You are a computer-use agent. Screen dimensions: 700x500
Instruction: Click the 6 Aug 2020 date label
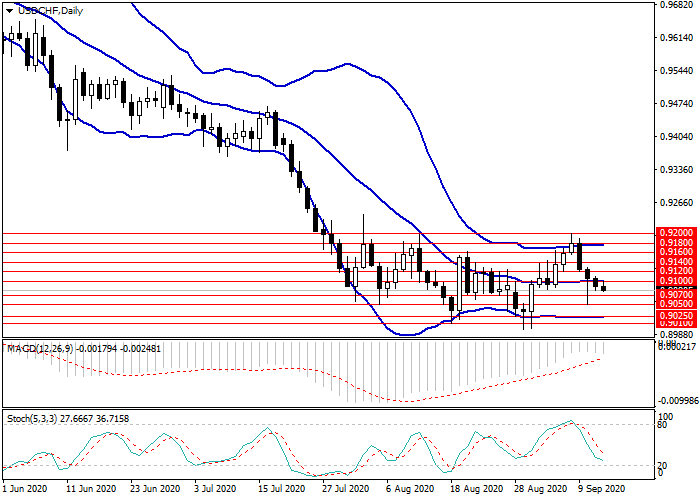click(407, 491)
